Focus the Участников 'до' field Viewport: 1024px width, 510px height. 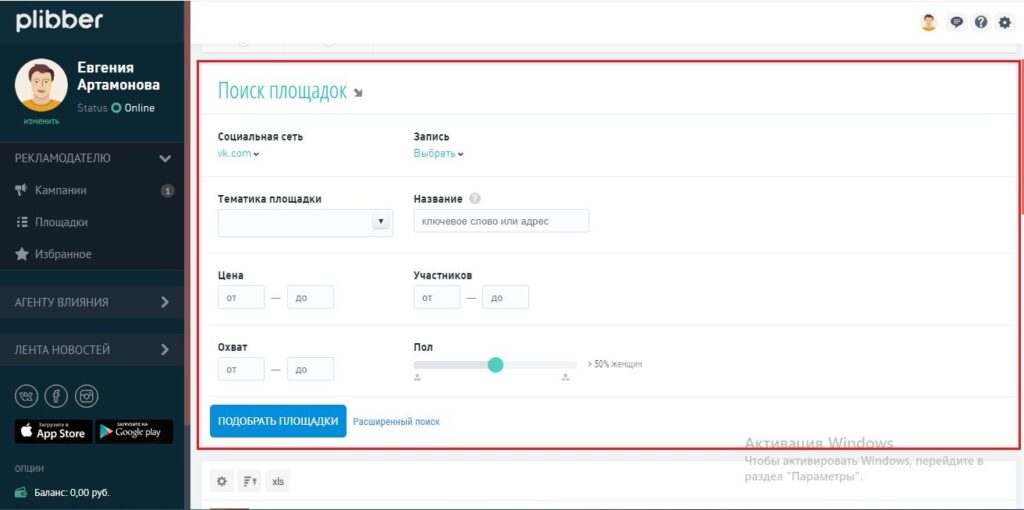505,297
